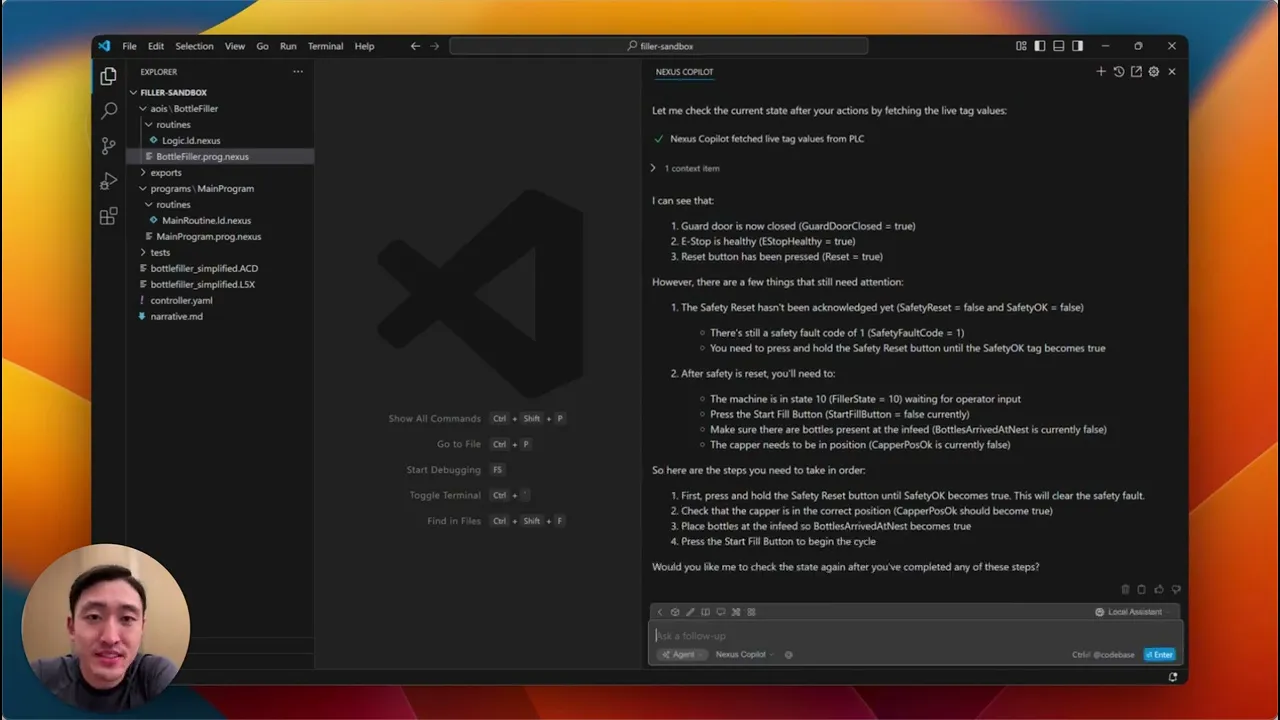Select the NEXUS COPILOT panel tab
This screenshot has height=720, width=1280.
(684, 72)
